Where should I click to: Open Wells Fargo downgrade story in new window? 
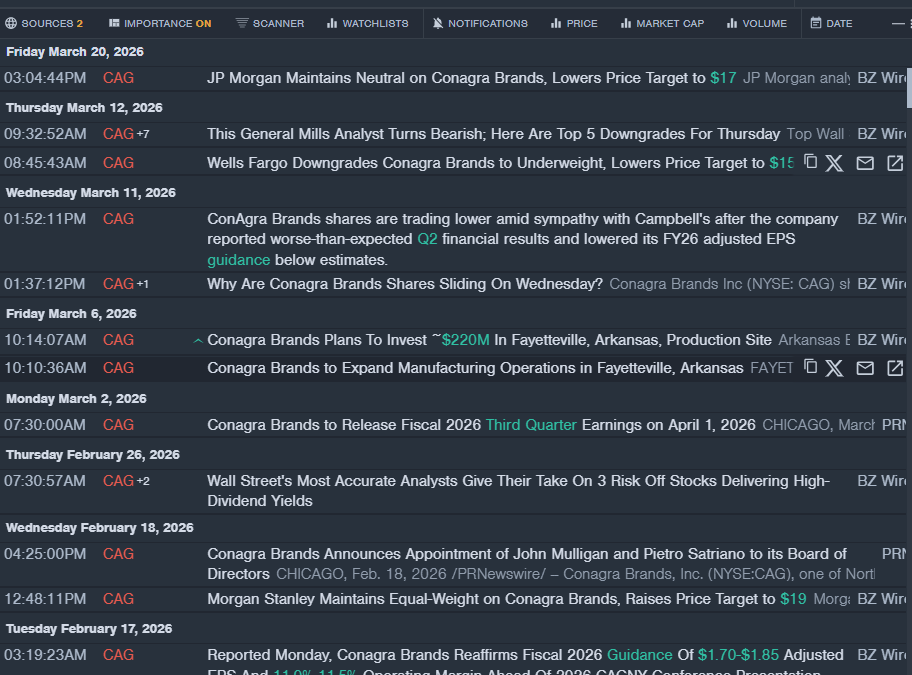coord(895,163)
